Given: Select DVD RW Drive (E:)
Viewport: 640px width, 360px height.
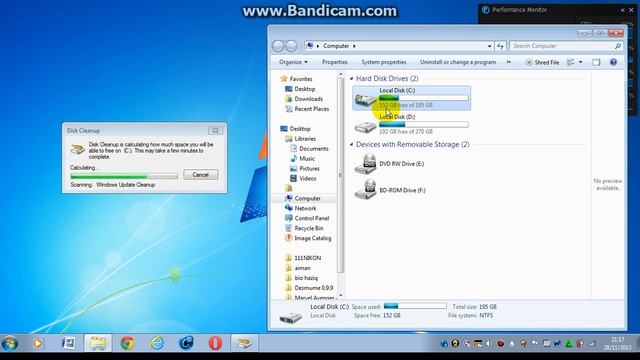Looking at the screenshot, I should [389, 164].
